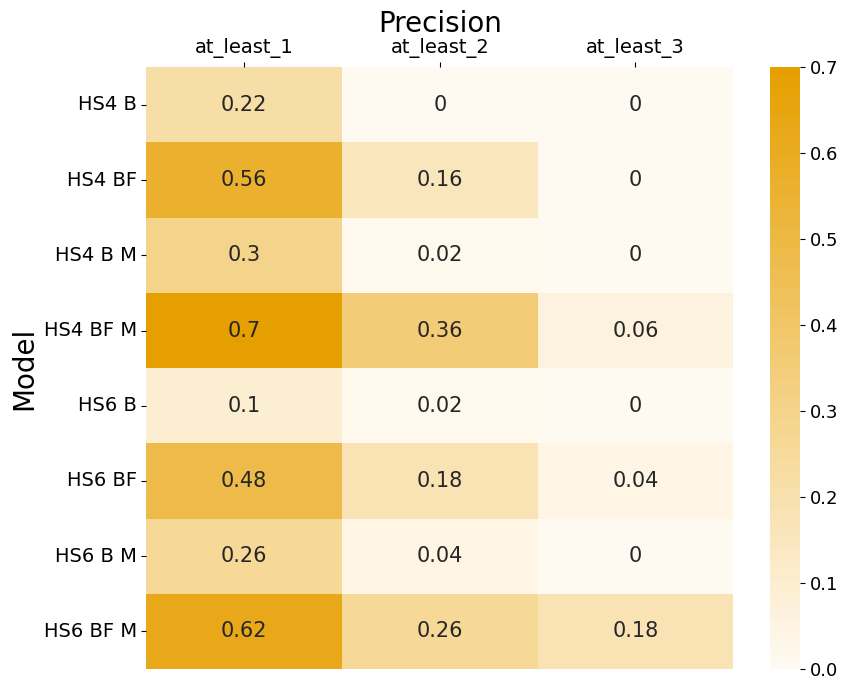Click the at_least_2 column label
The height and width of the screenshot is (690, 848).
(x=439, y=47)
